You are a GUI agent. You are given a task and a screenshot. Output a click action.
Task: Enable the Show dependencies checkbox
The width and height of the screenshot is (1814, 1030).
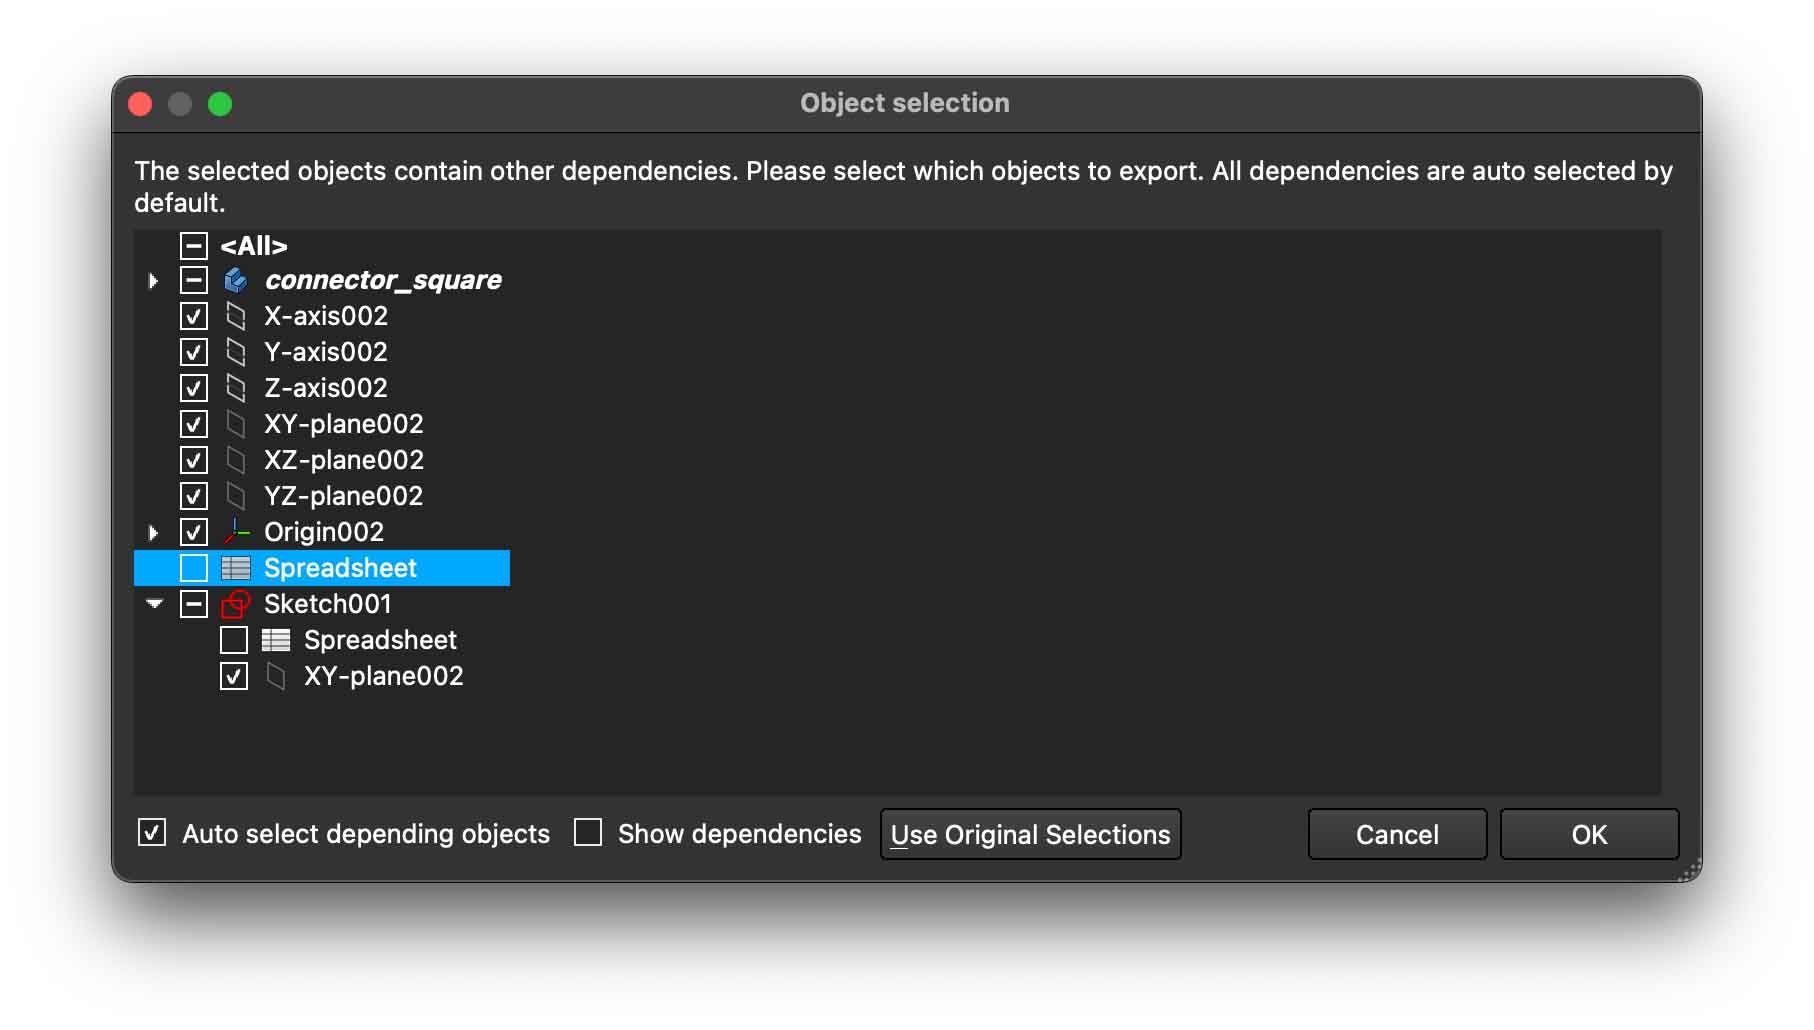pyautogui.click(x=588, y=832)
